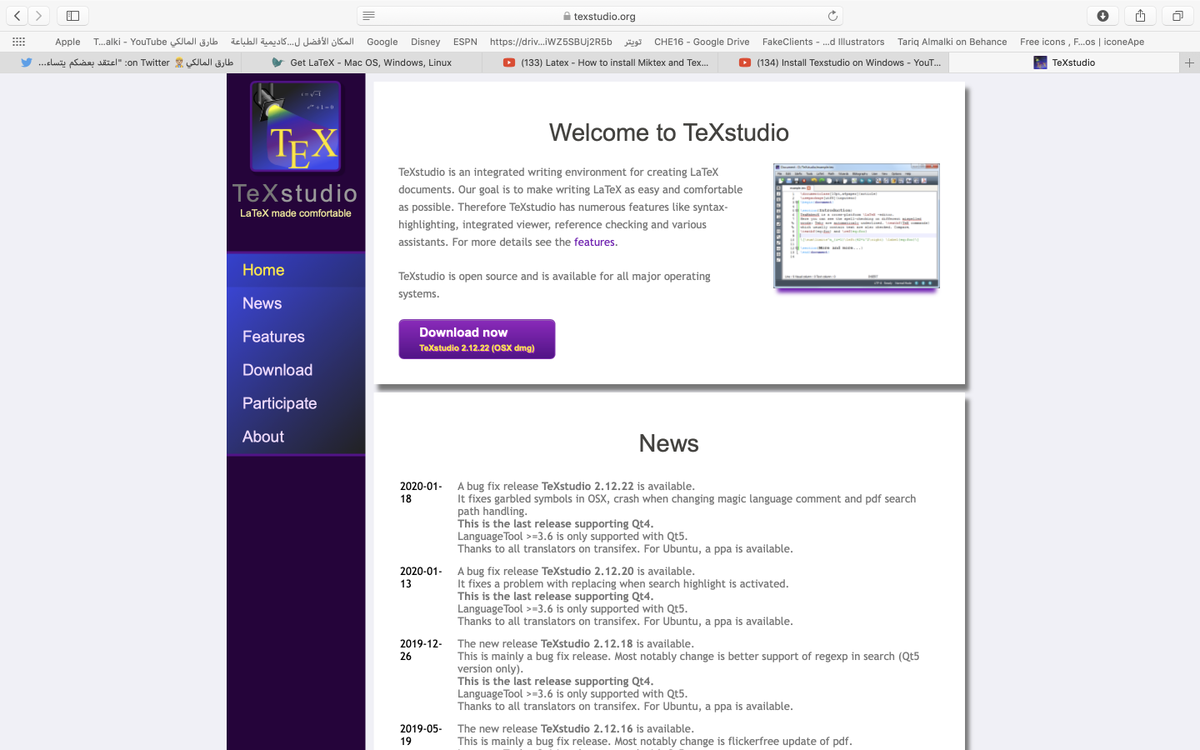Open the ESPN bookmark

[x=465, y=42]
